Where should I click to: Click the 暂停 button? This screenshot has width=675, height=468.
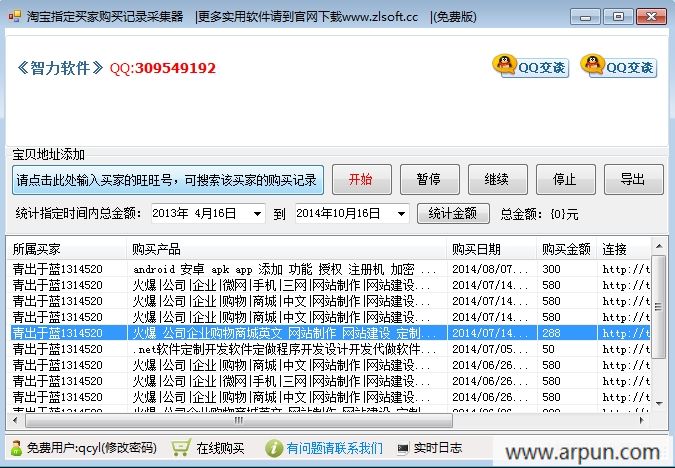pyautogui.click(x=430, y=179)
